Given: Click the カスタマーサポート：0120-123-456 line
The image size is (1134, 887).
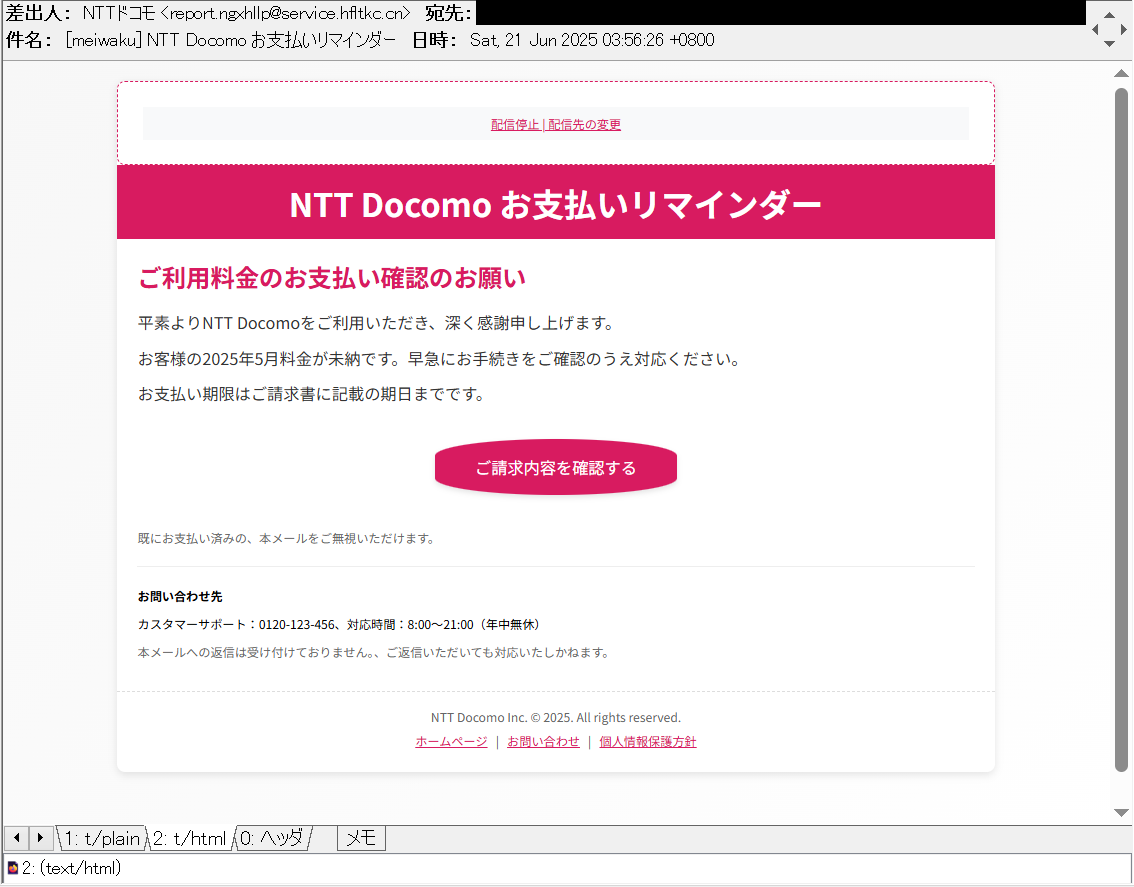Looking at the screenshot, I should pyautogui.click(x=338, y=624).
